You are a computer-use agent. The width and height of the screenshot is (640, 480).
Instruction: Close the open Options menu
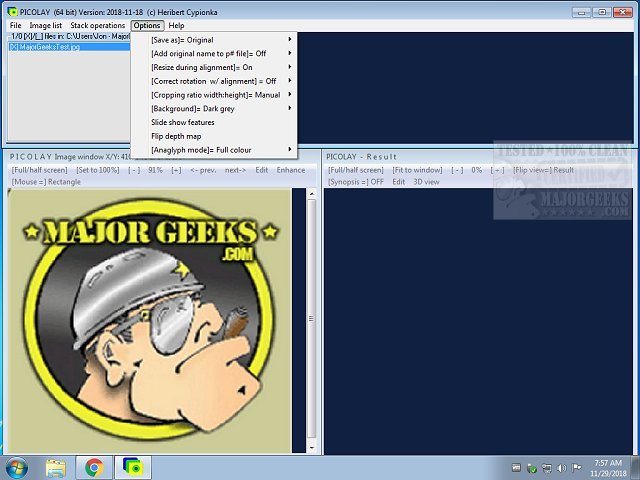tap(147, 25)
